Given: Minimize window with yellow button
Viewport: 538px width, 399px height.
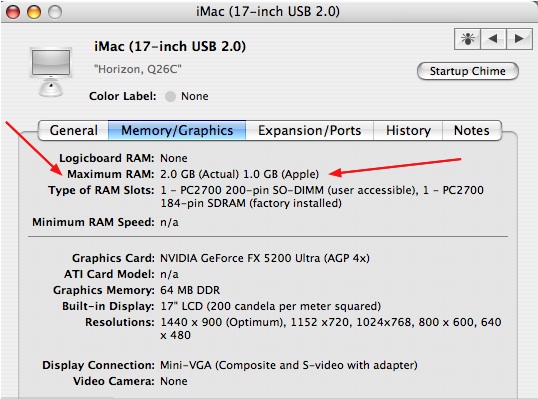Looking at the screenshot, I should 34,12.
